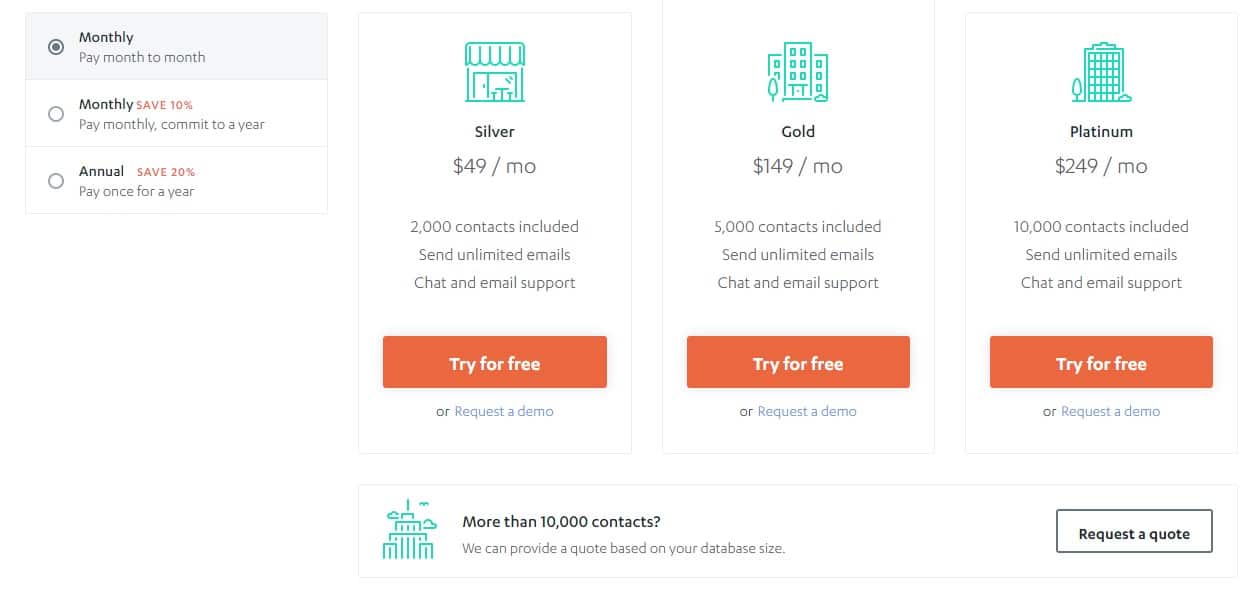Start the Silver plan free trial
Viewport: 1245px width, 589px height.
click(x=495, y=362)
